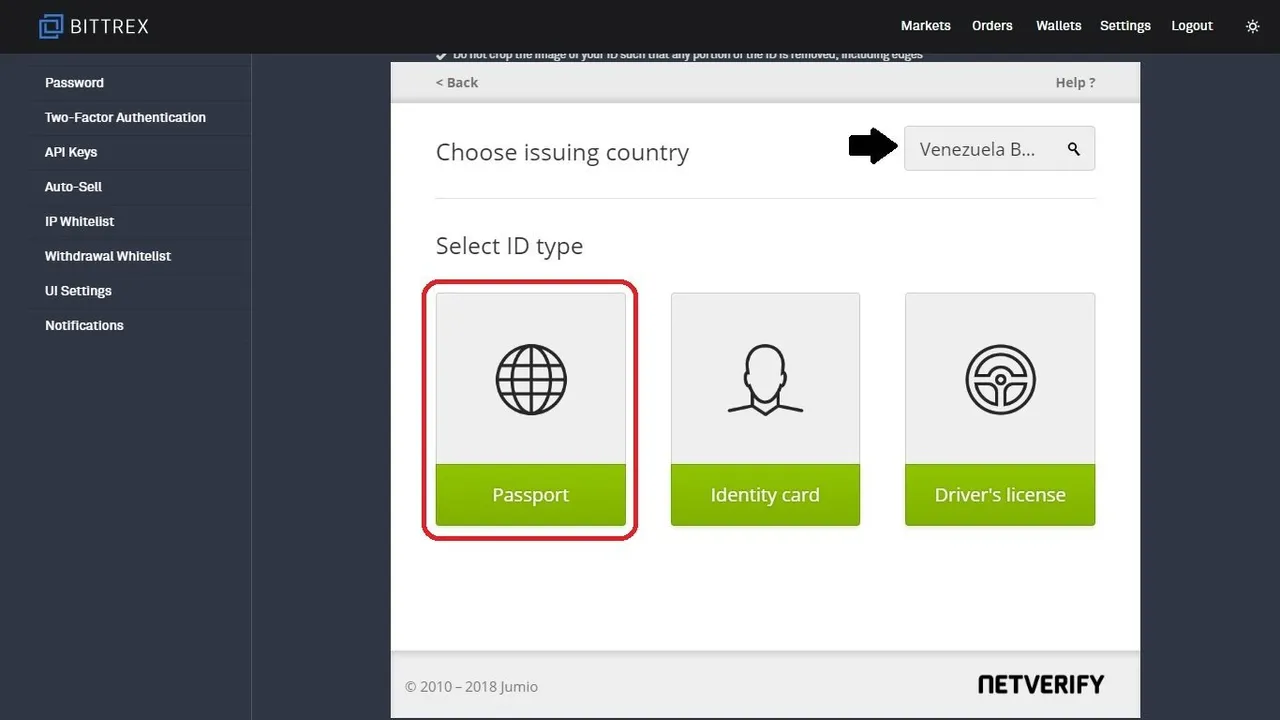This screenshot has height=720, width=1280.
Task: Select the green Driver's license button
Action: 1000,495
